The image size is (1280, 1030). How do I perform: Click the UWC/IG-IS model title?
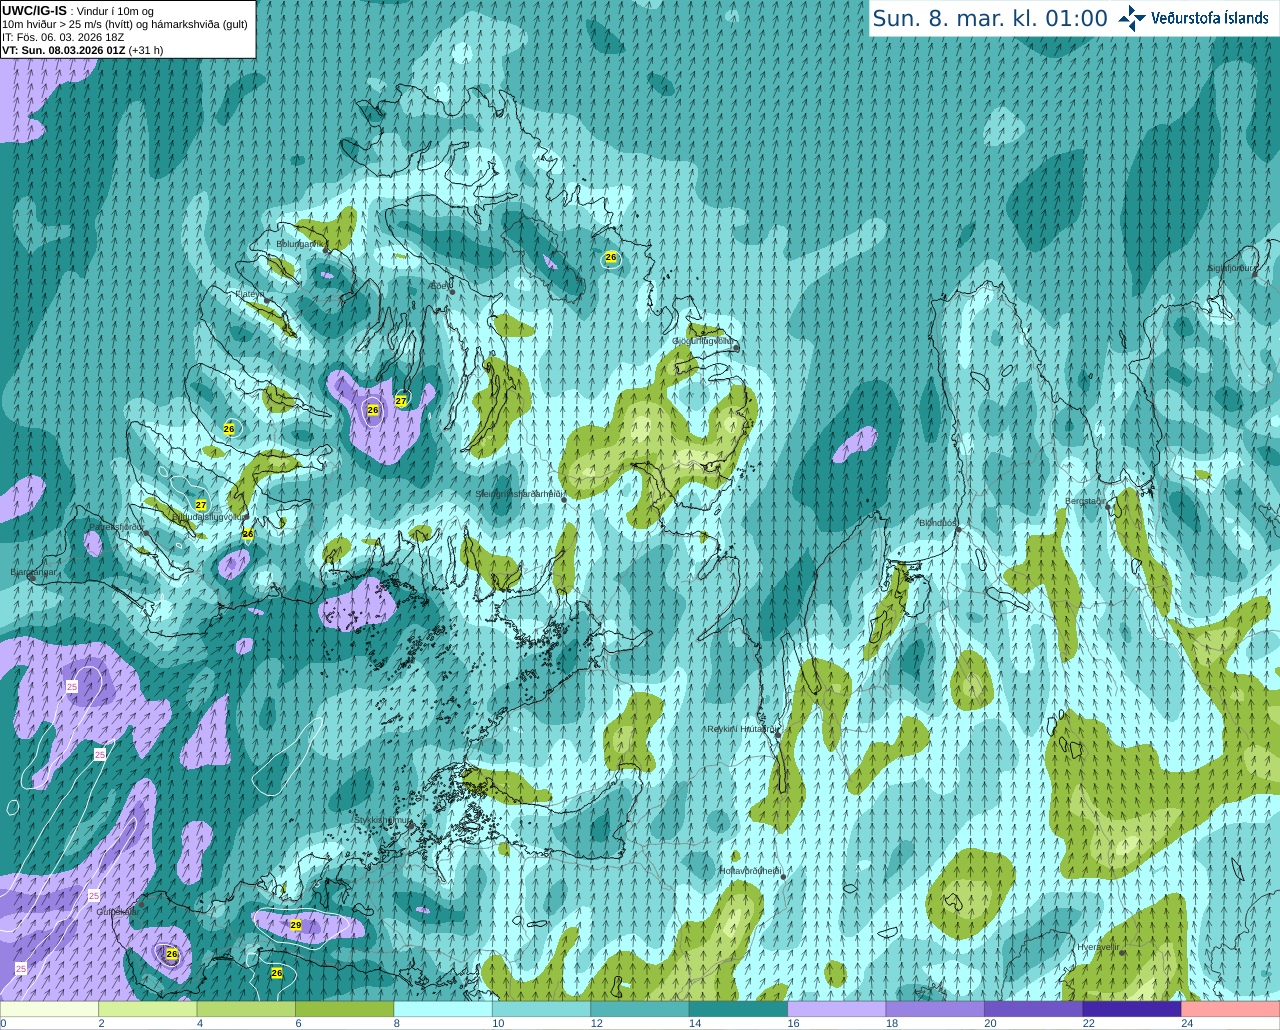[34, 10]
